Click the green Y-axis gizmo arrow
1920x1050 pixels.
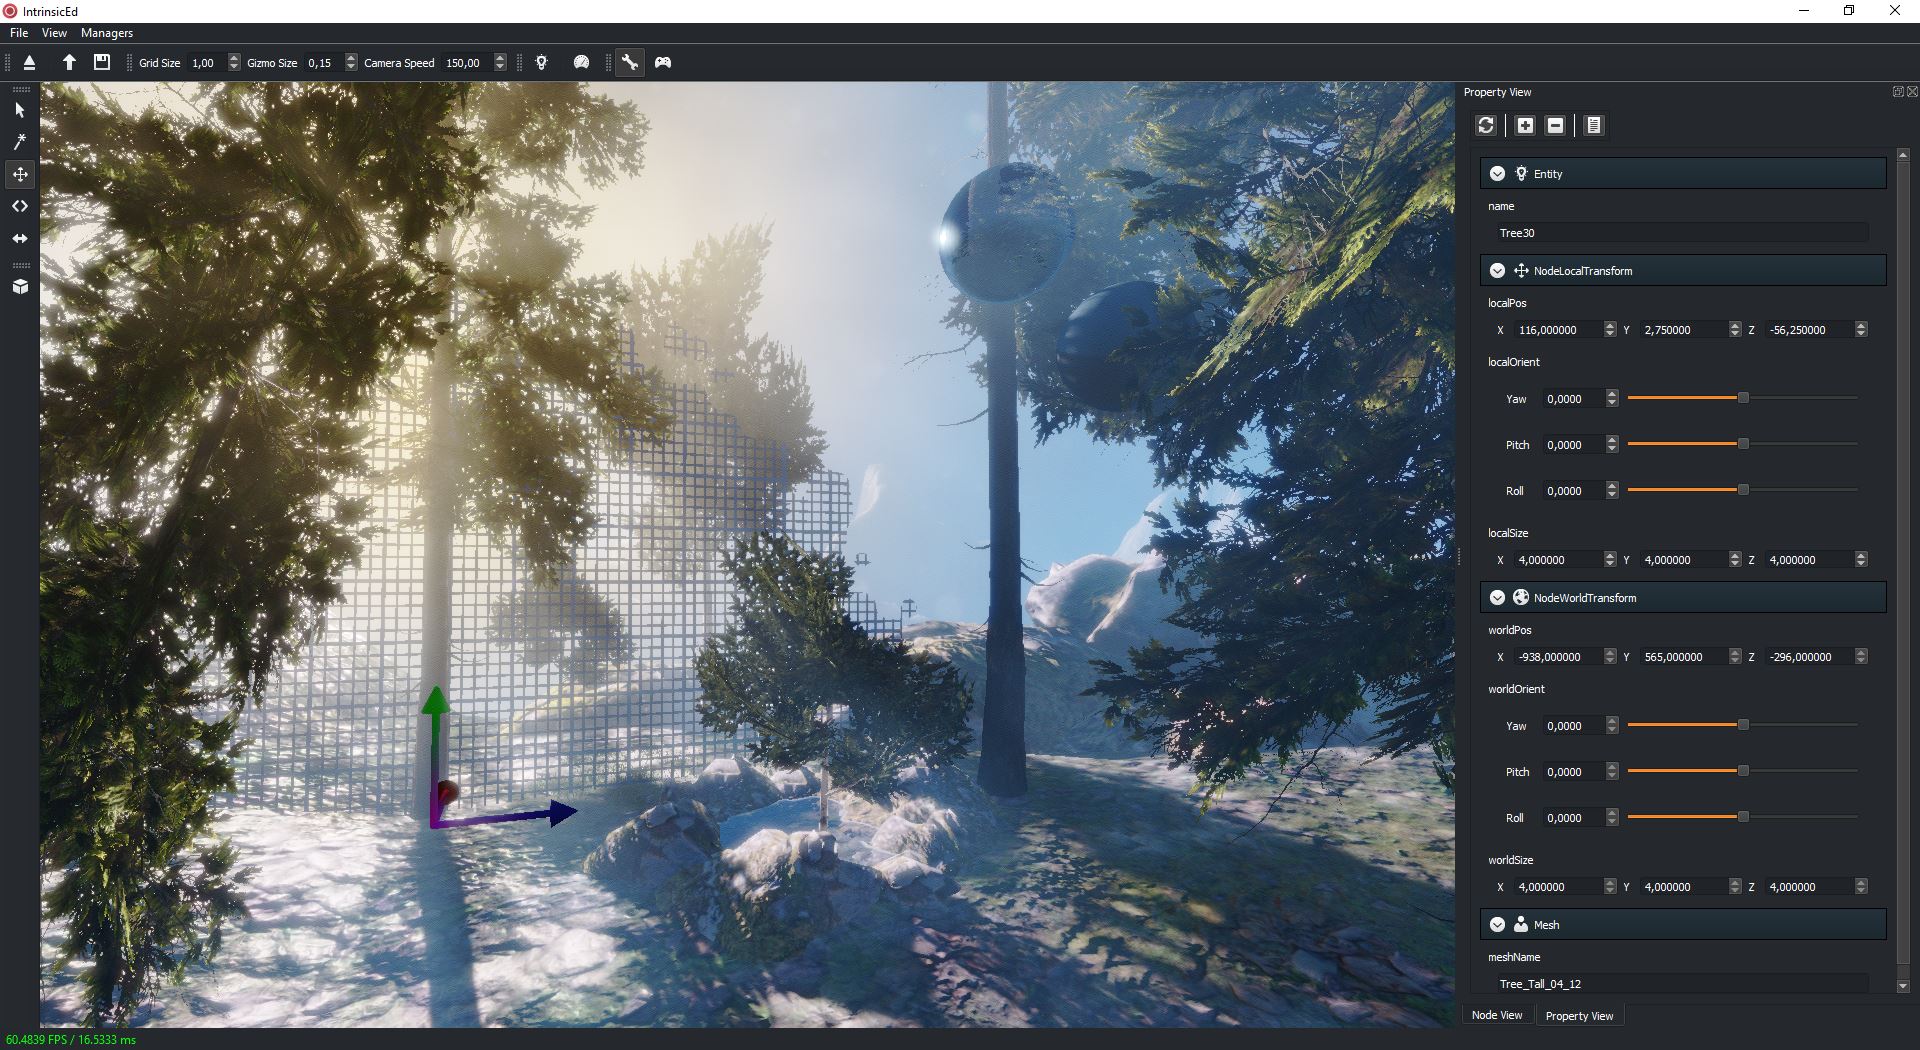(434, 700)
